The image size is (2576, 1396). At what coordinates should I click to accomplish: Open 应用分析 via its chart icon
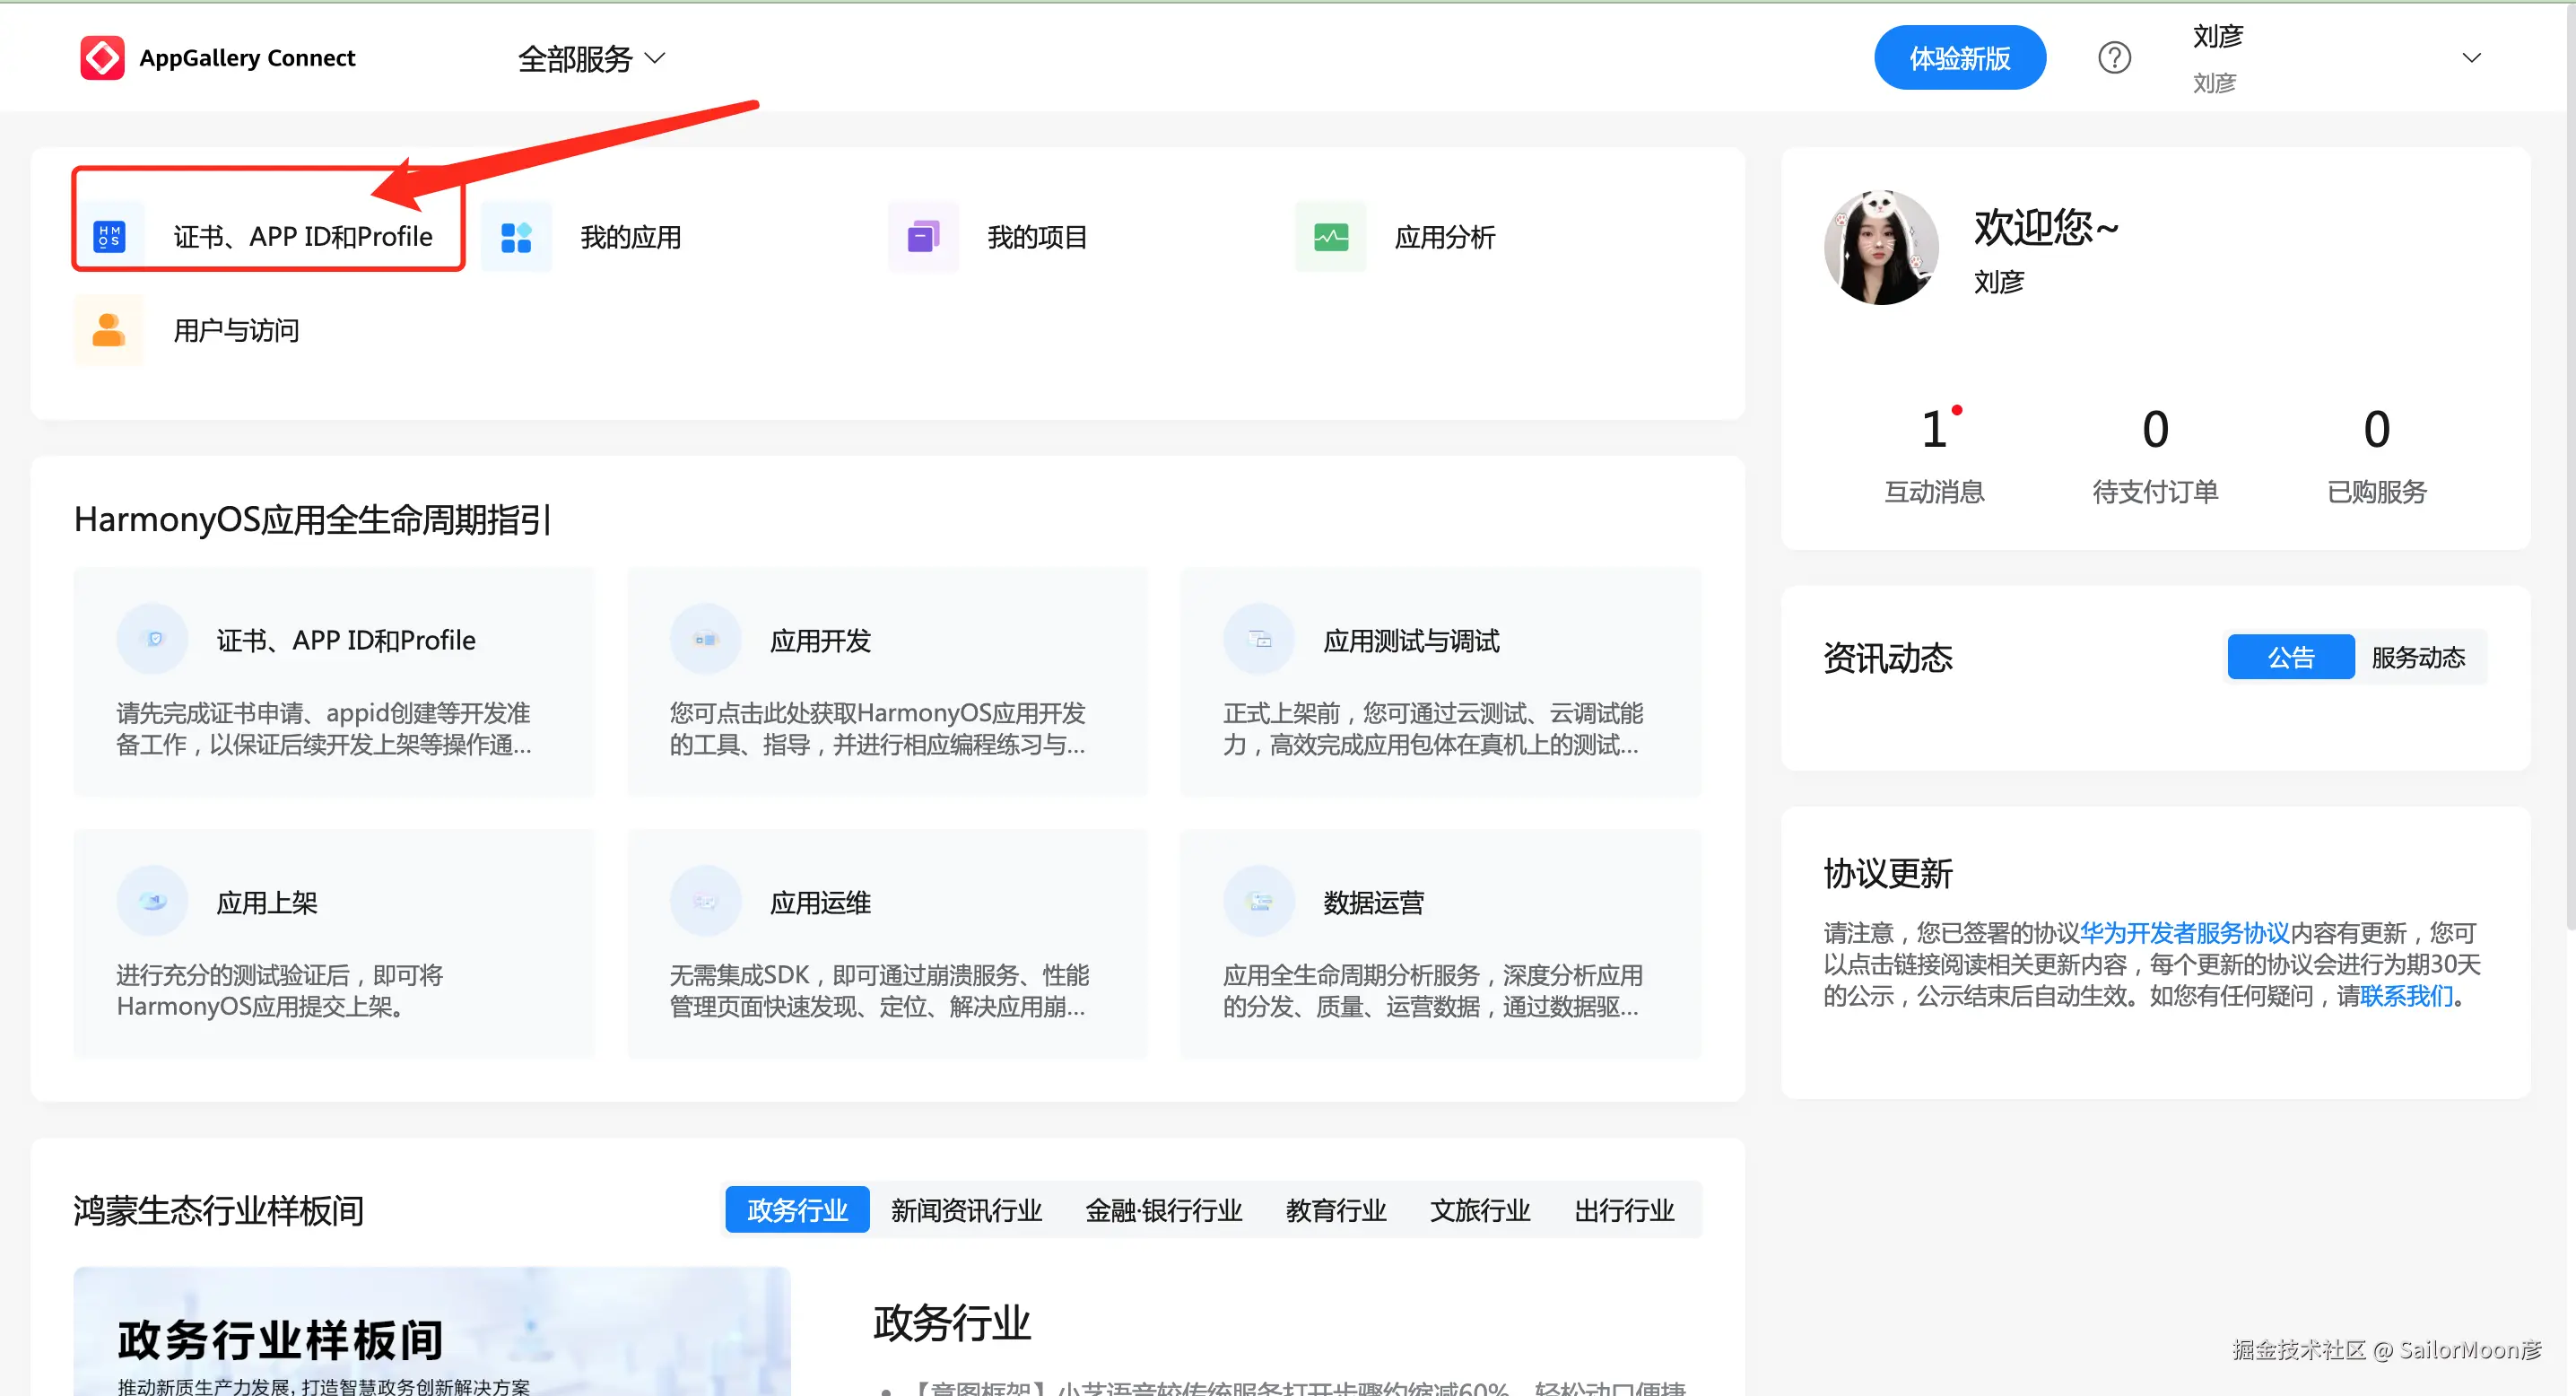coord(1330,236)
